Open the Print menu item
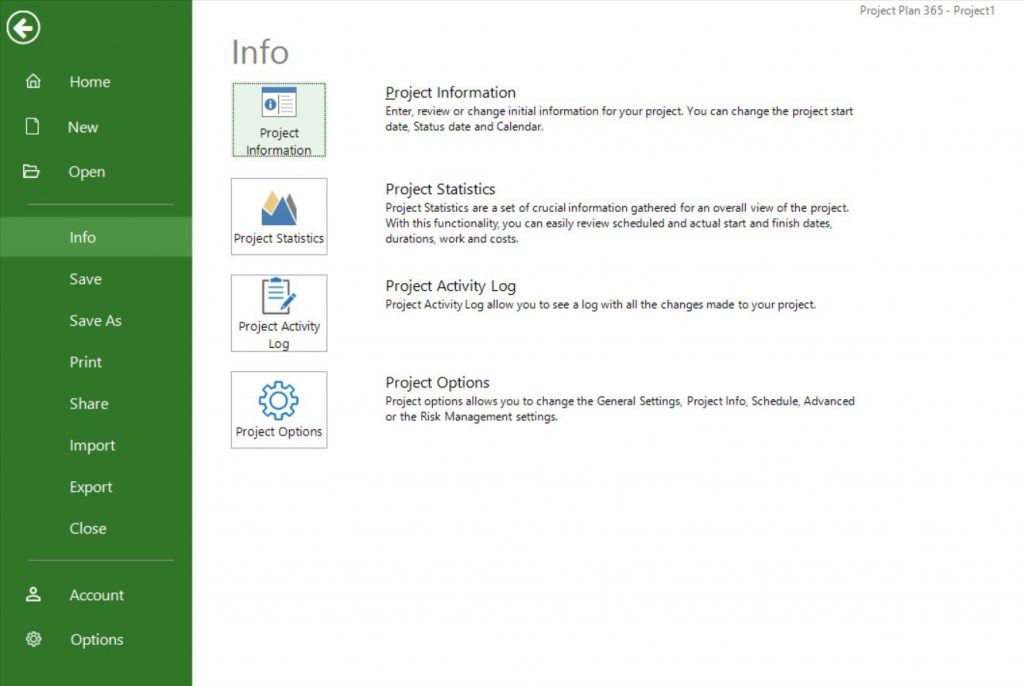The width and height of the screenshot is (1024, 686). coord(85,362)
